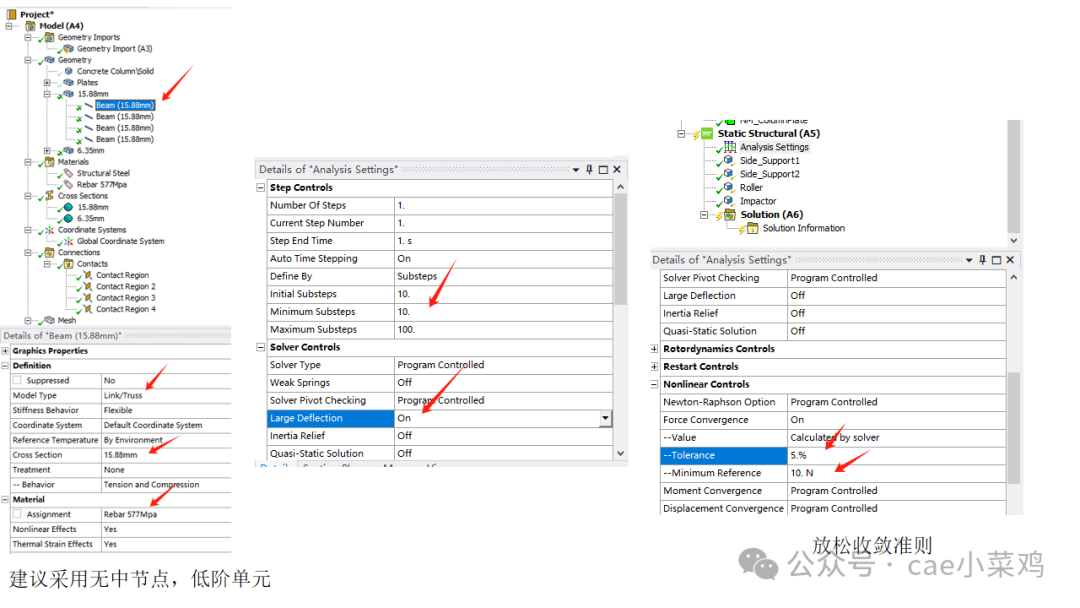Click the Model Type Link/Truss value
This screenshot has height=608, width=1080.
pyautogui.click(x=166, y=395)
